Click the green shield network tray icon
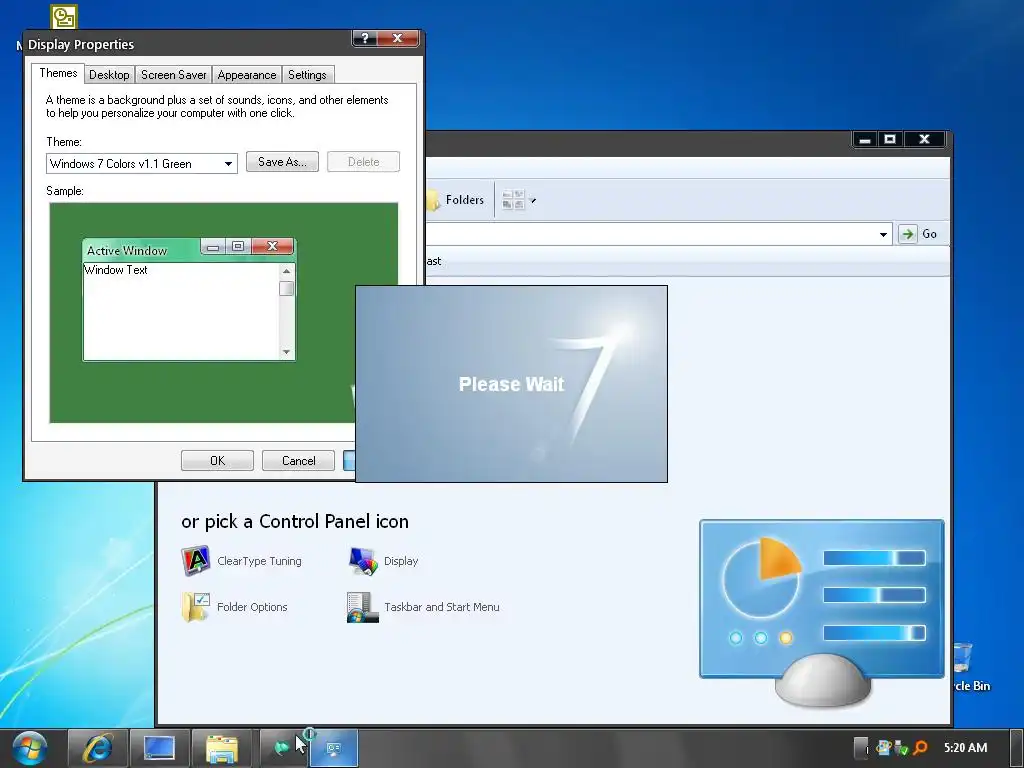Screen dimensions: 1024x768 (x=902, y=748)
